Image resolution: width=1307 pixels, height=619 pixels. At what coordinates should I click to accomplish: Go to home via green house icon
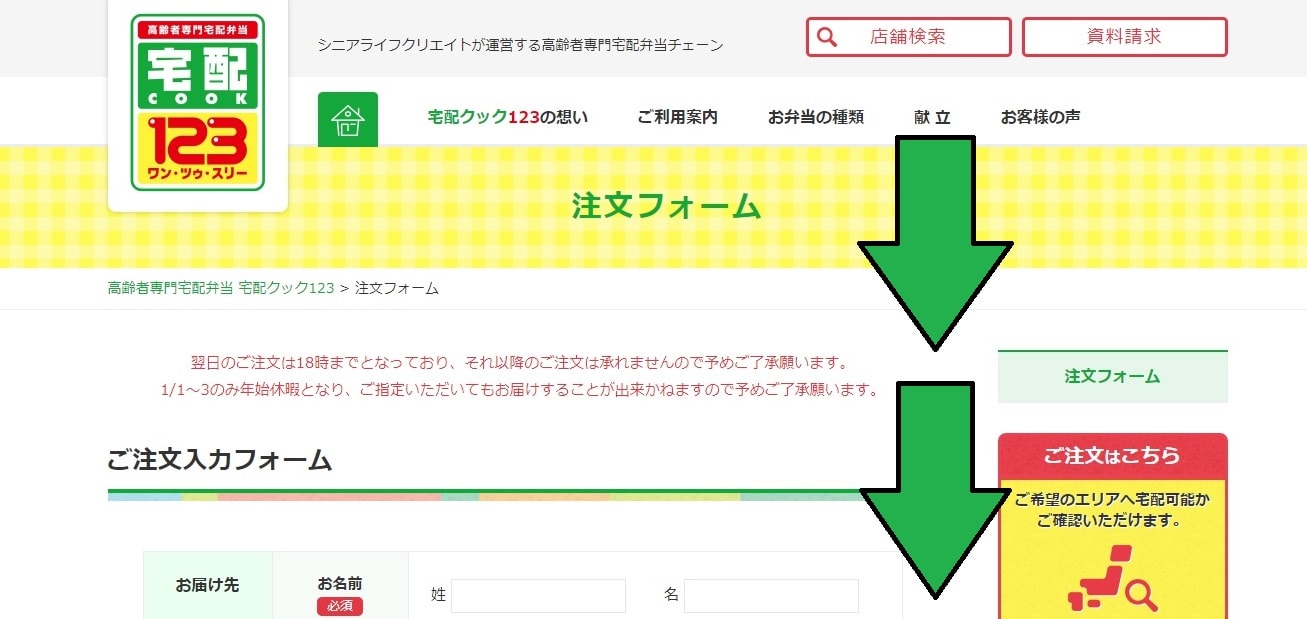tap(348, 120)
